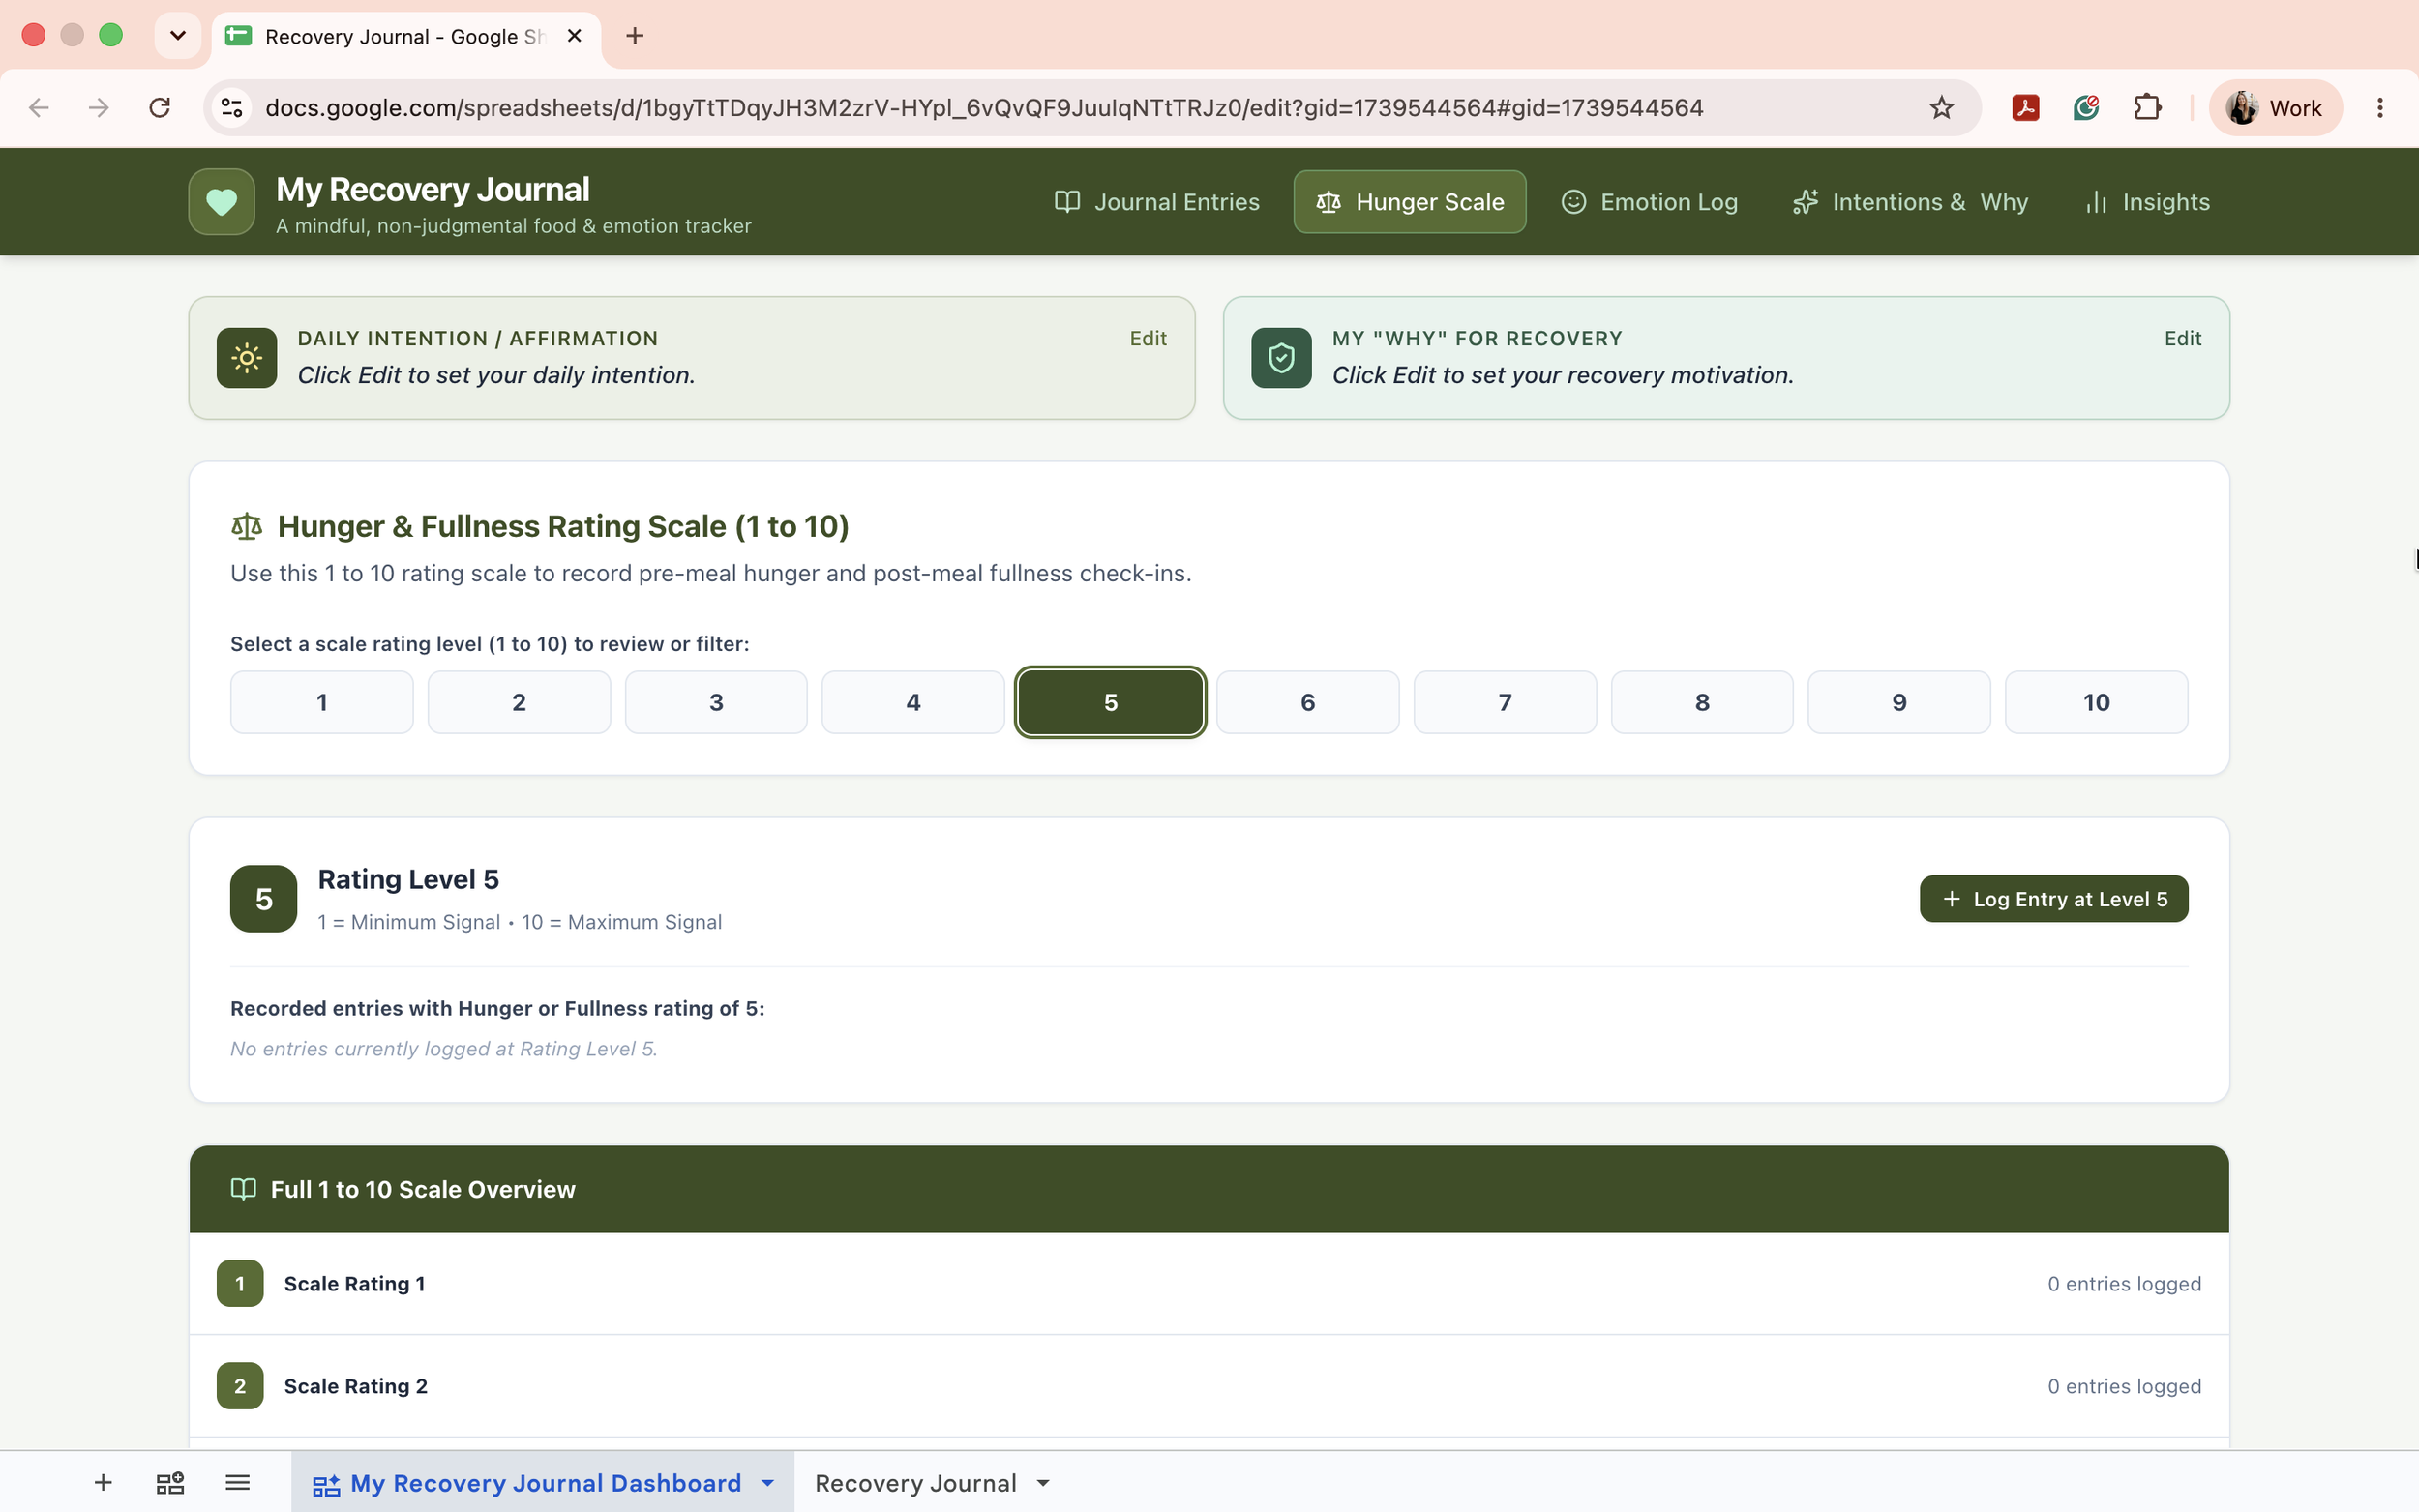2419x1512 pixels.
Task: Select scale rating level 1
Action: 321,702
